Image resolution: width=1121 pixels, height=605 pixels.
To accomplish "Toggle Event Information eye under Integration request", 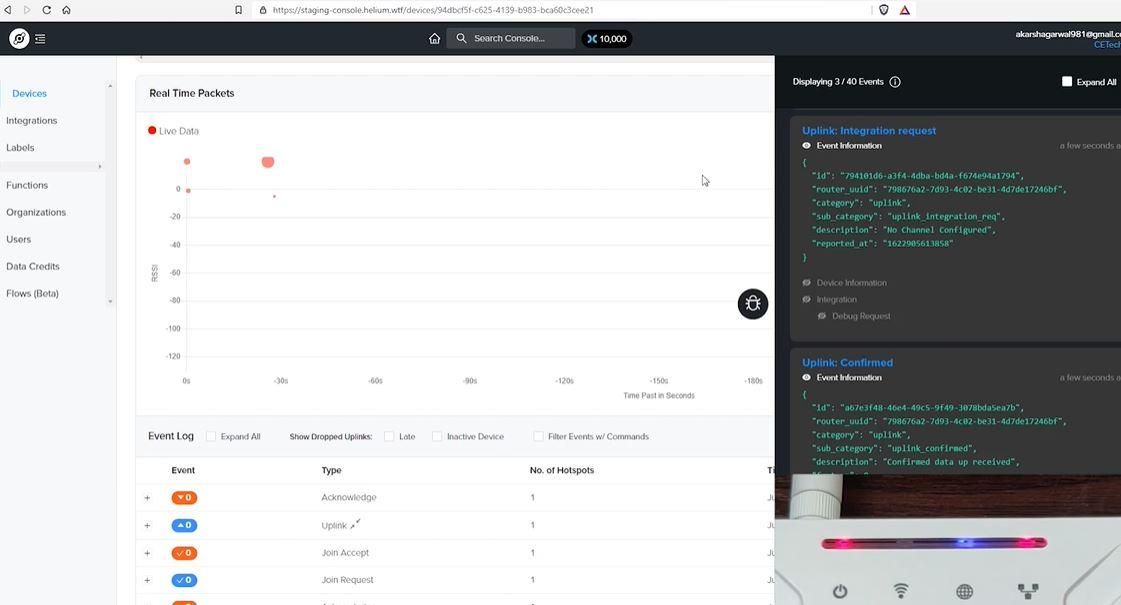I will [x=806, y=146].
